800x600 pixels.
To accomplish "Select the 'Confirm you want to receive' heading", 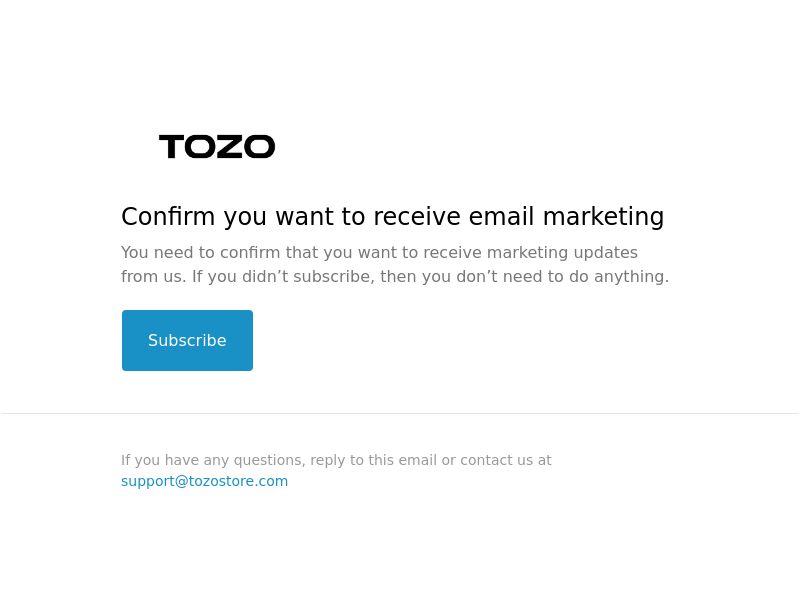I will click(393, 216).
